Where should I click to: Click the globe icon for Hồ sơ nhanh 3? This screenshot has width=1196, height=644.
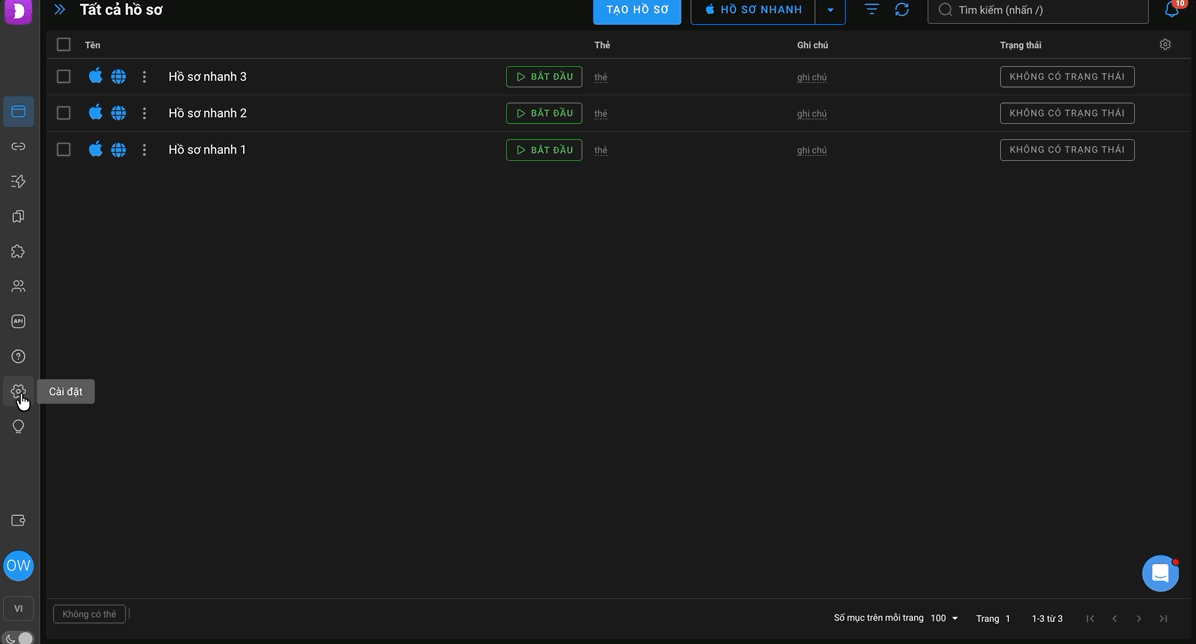pyautogui.click(x=118, y=76)
